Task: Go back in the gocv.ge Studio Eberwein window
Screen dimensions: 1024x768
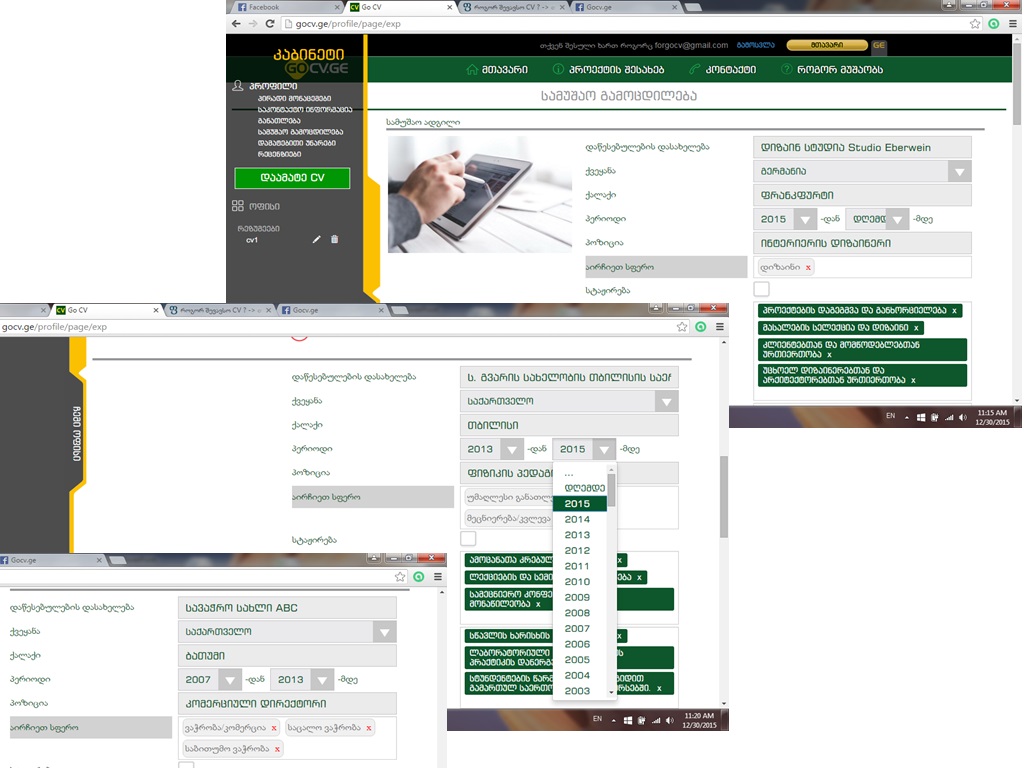Action: [236, 24]
